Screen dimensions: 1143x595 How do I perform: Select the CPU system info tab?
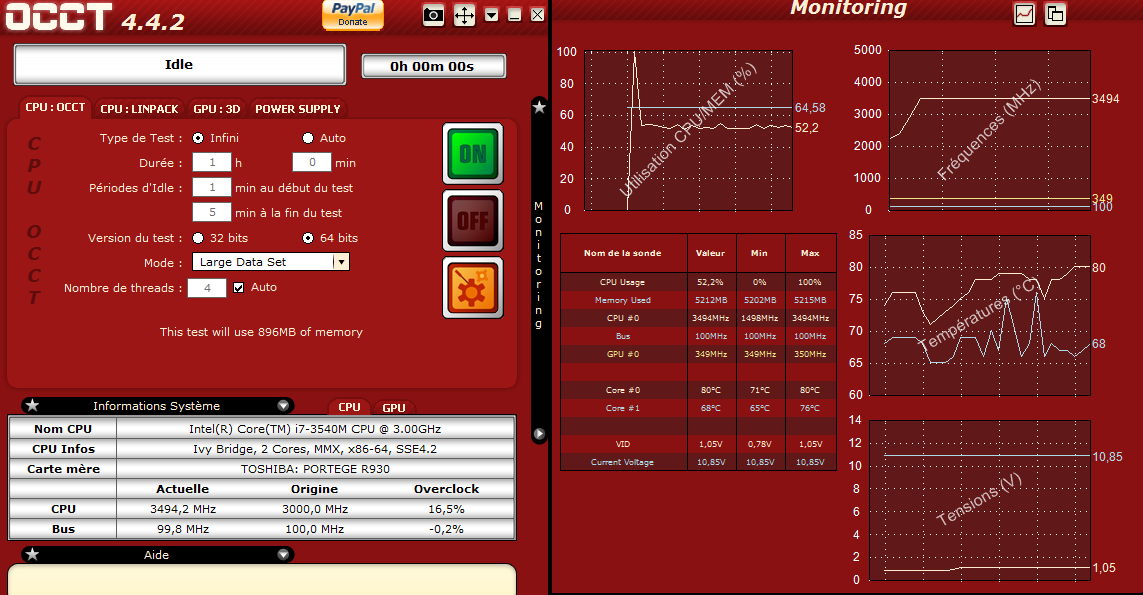(349, 407)
